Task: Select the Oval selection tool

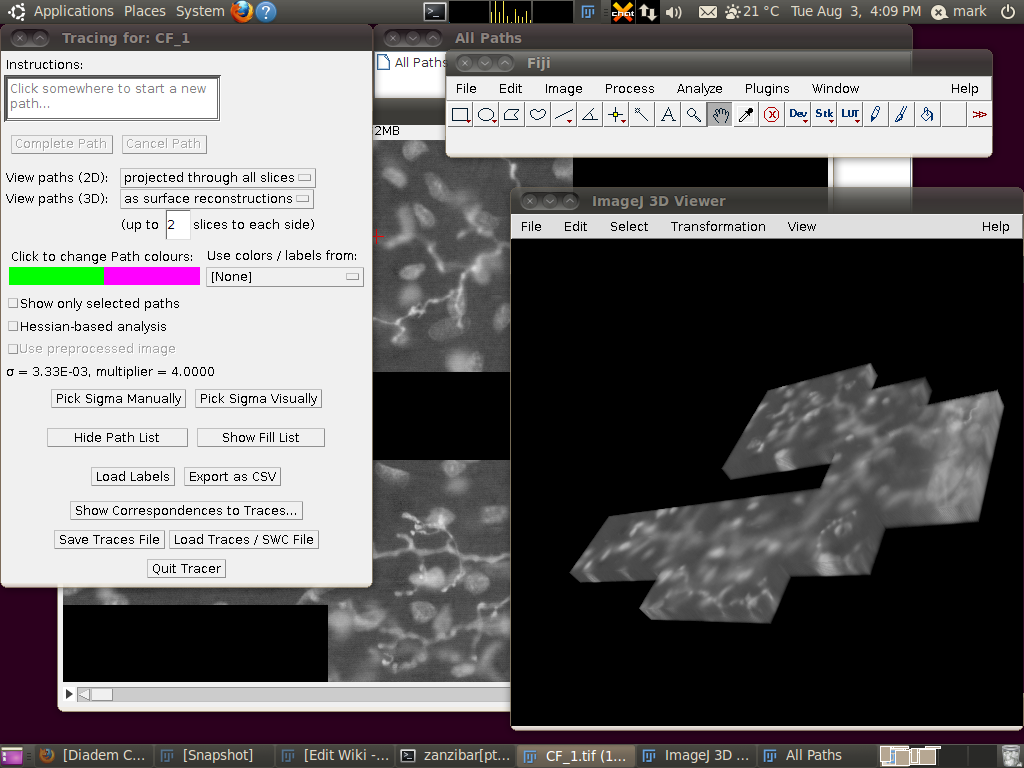Action: (486, 115)
